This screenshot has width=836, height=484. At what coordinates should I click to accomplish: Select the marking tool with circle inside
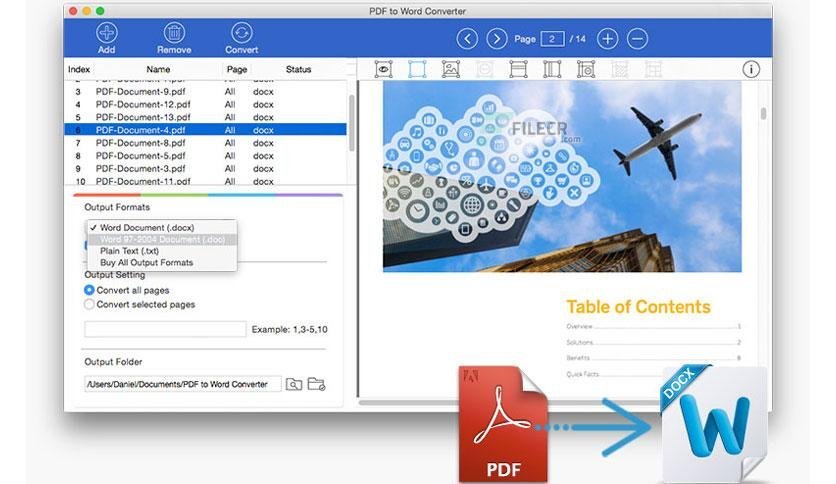pos(585,69)
